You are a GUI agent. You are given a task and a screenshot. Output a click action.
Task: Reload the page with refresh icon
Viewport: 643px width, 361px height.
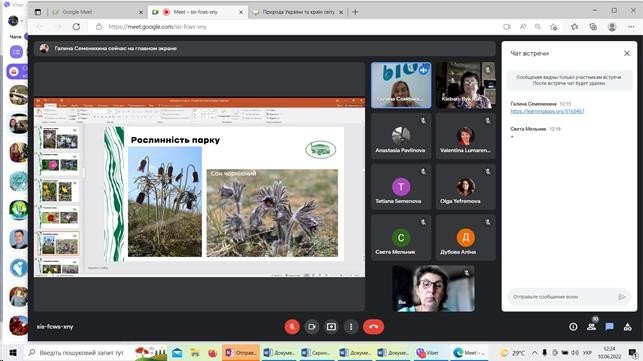pos(76,27)
